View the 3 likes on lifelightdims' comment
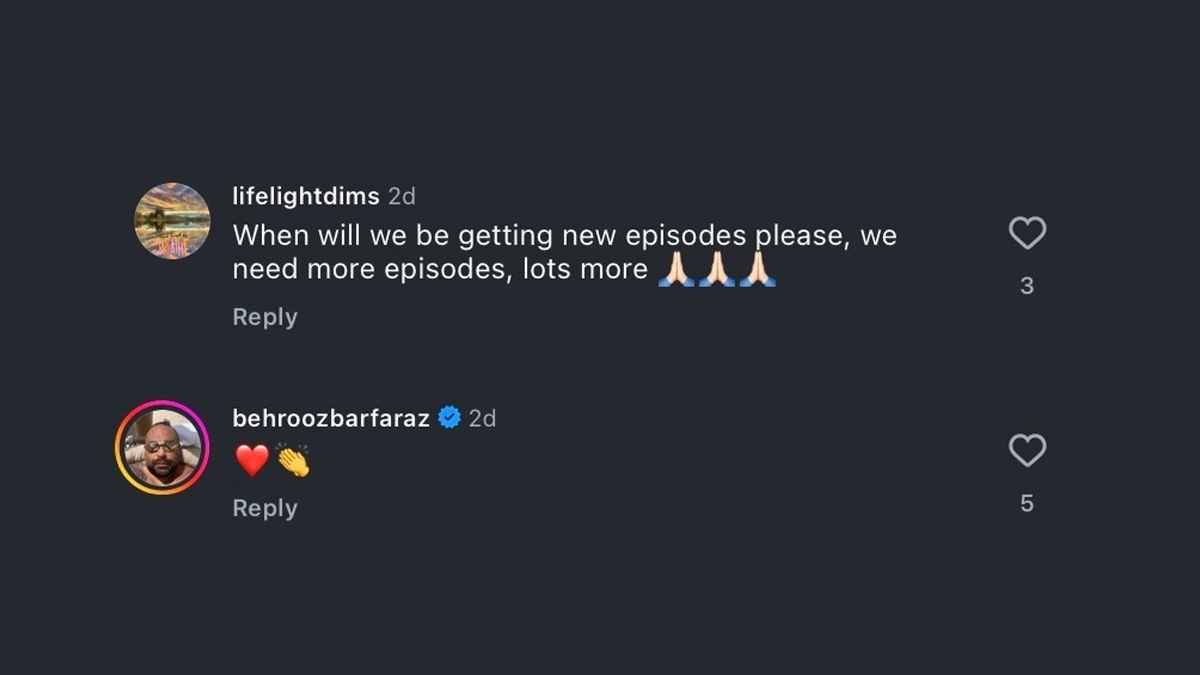The image size is (1200, 675). (x=1027, y=287)
